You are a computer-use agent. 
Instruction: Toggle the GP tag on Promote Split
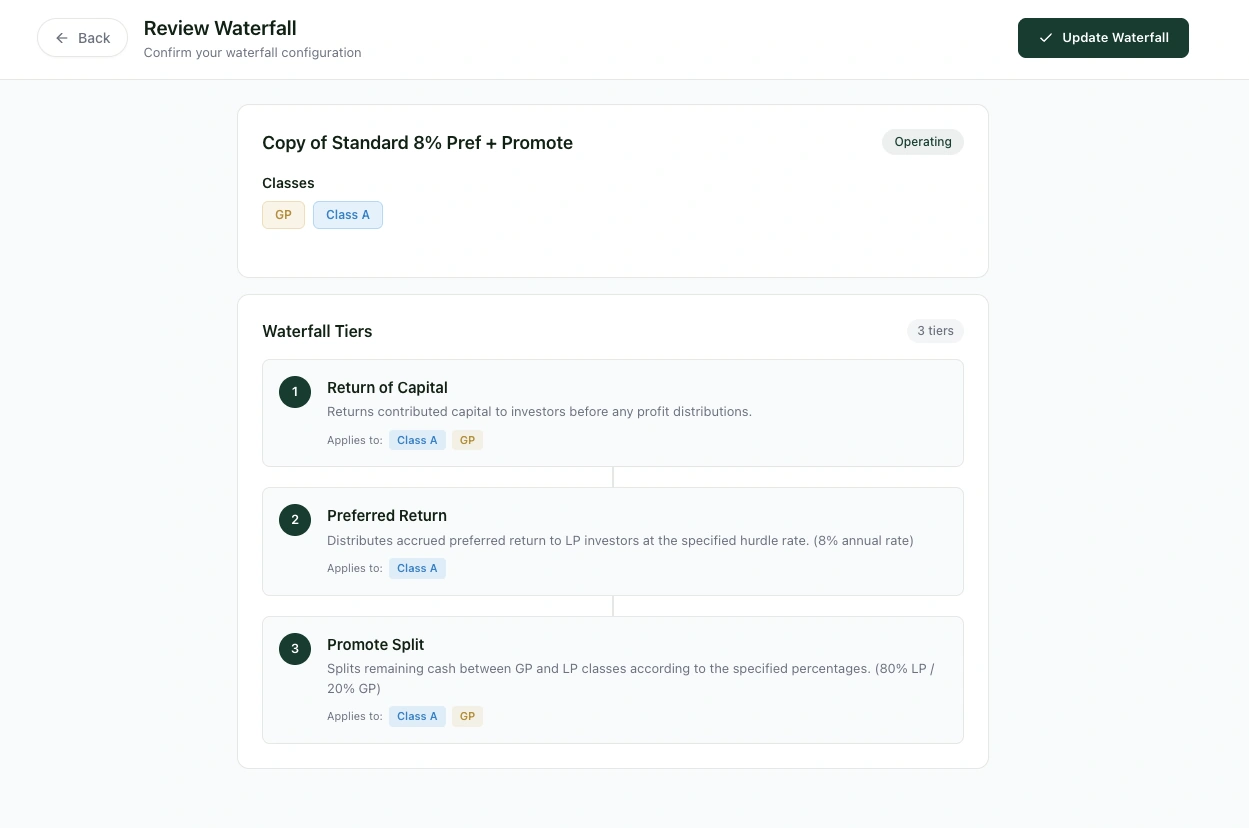tap(467, 716)
